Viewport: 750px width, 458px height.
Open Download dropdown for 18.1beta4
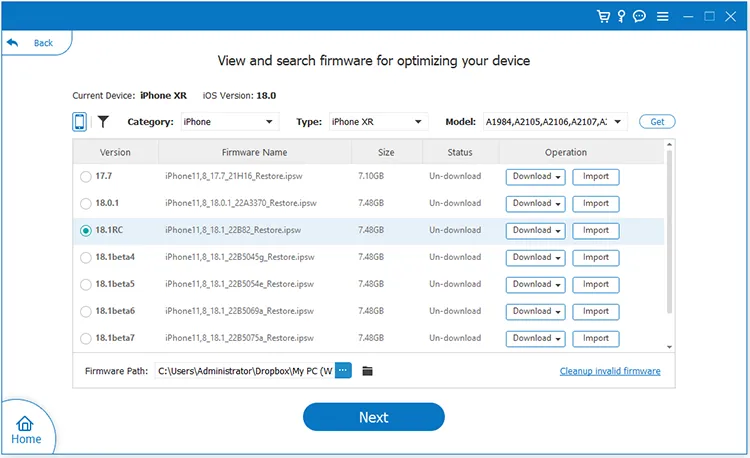(536, 258)
